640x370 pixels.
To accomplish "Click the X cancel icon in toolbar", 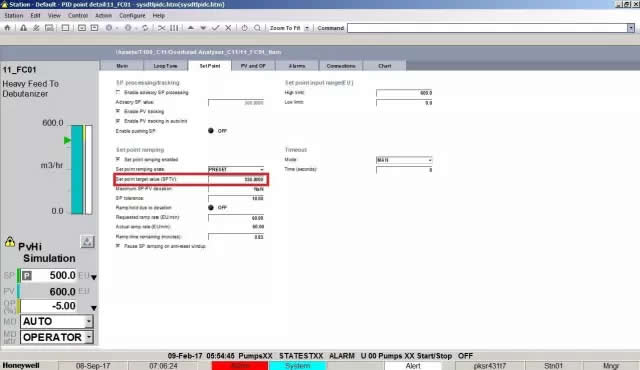I will tap(228, 28).
